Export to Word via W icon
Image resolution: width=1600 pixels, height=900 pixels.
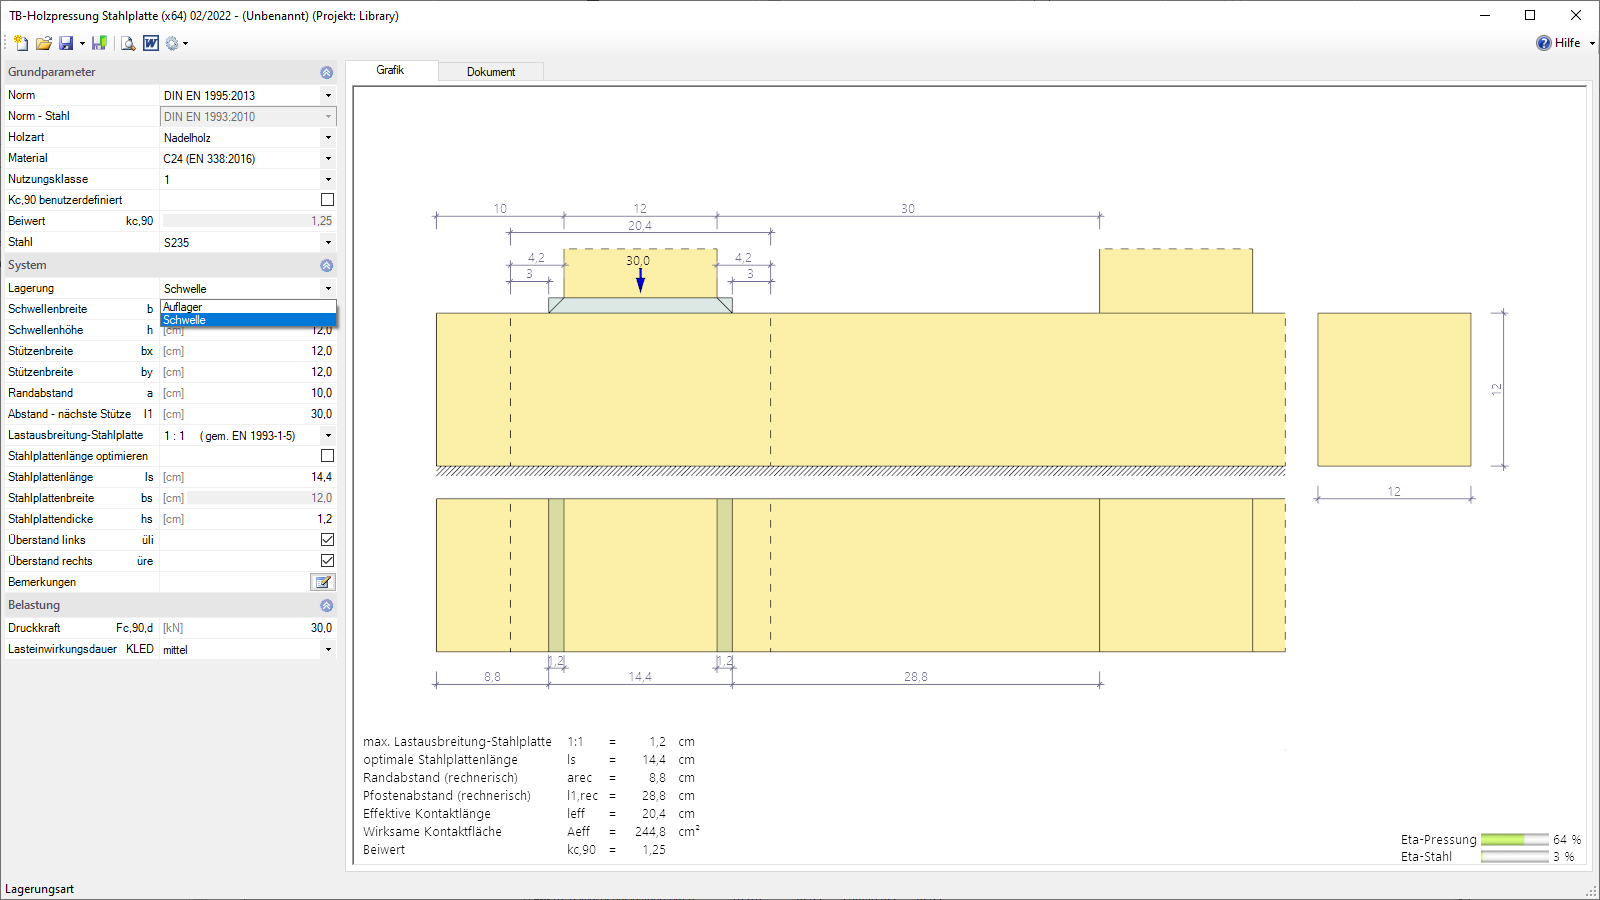(x=151, y=43)
